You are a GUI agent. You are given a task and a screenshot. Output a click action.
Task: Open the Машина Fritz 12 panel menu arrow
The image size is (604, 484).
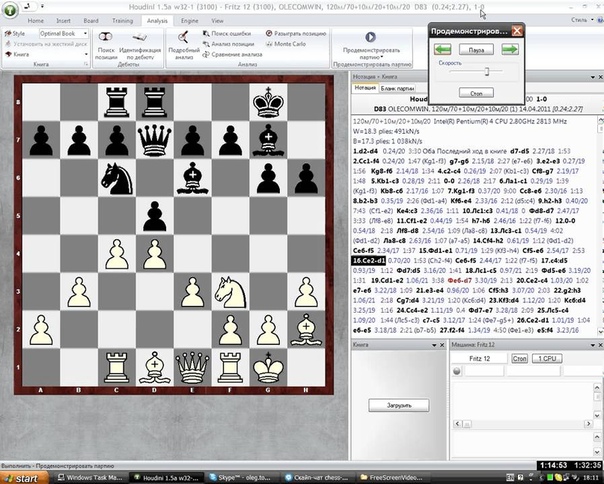(593, 345)
